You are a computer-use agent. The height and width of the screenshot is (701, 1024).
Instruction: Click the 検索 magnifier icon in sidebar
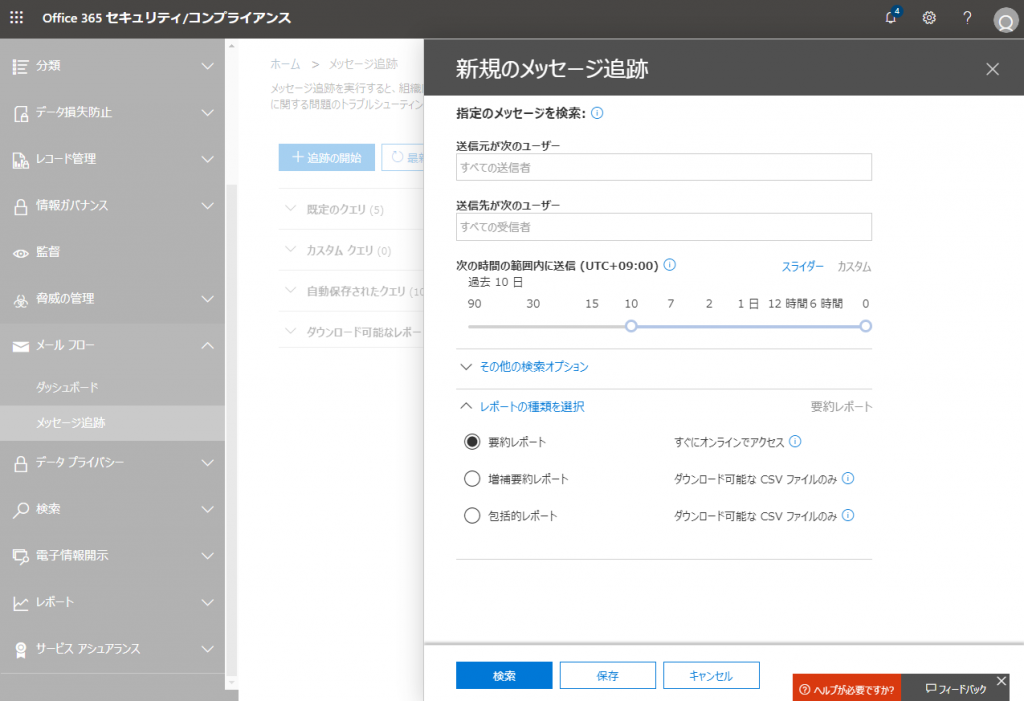coord(21,510)
